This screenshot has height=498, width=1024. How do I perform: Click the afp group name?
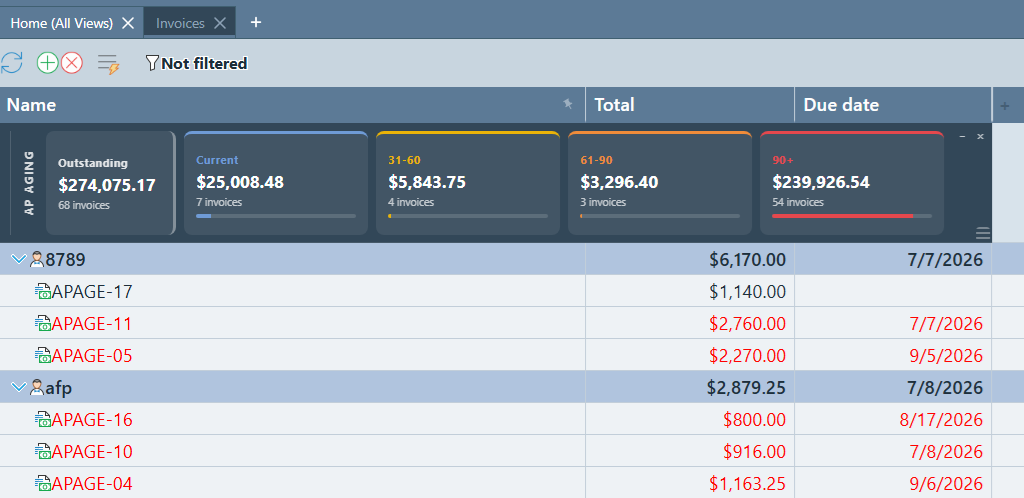tap(59, 388)
